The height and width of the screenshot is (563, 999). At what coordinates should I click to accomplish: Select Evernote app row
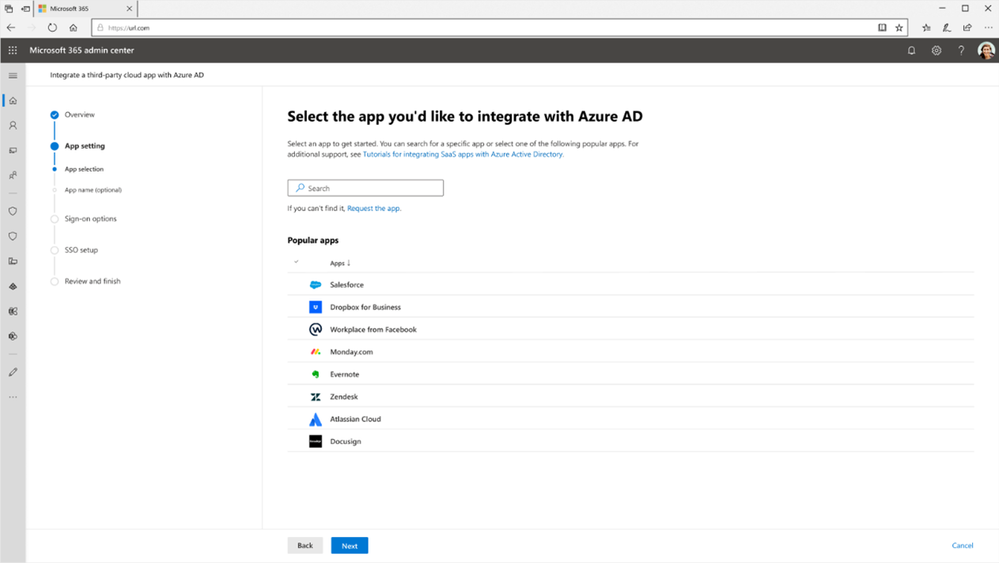coord(631,374)
